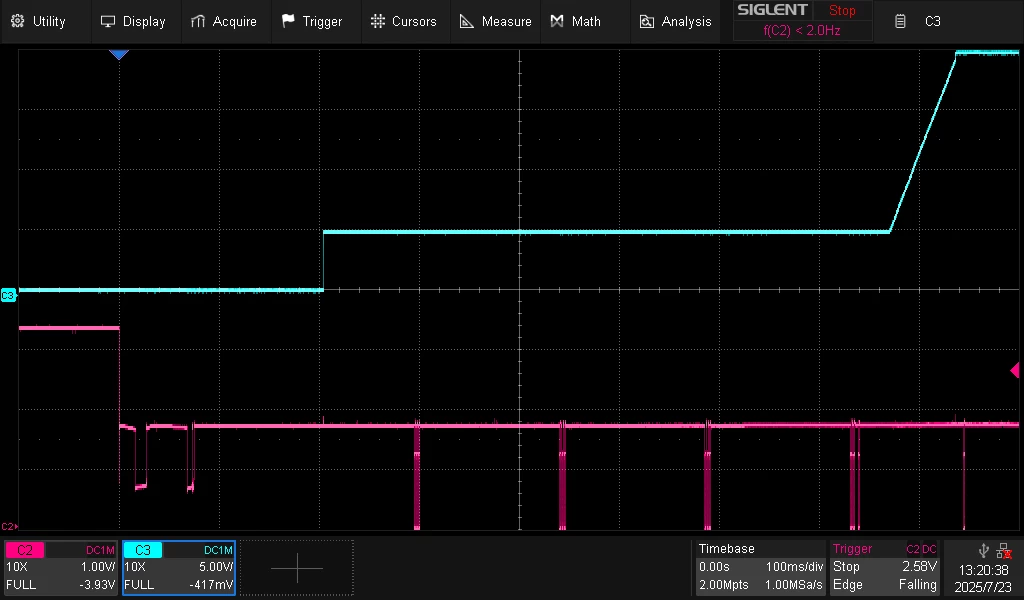The height and width of the screenshot is (600, 1024).
Task: Click the Display monitor icon
Action: [108, 22]
